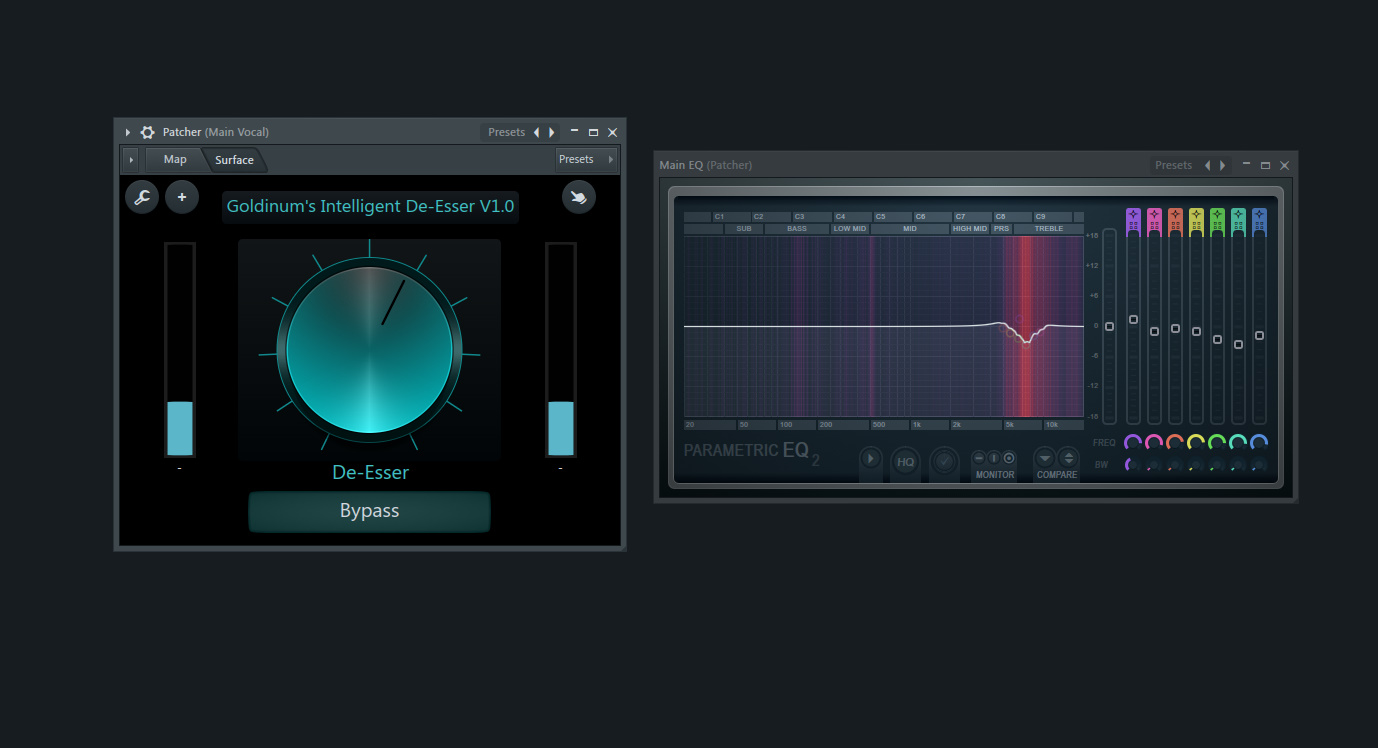Open the Presets dropdown beside the Surface tab

click(586, 159)
